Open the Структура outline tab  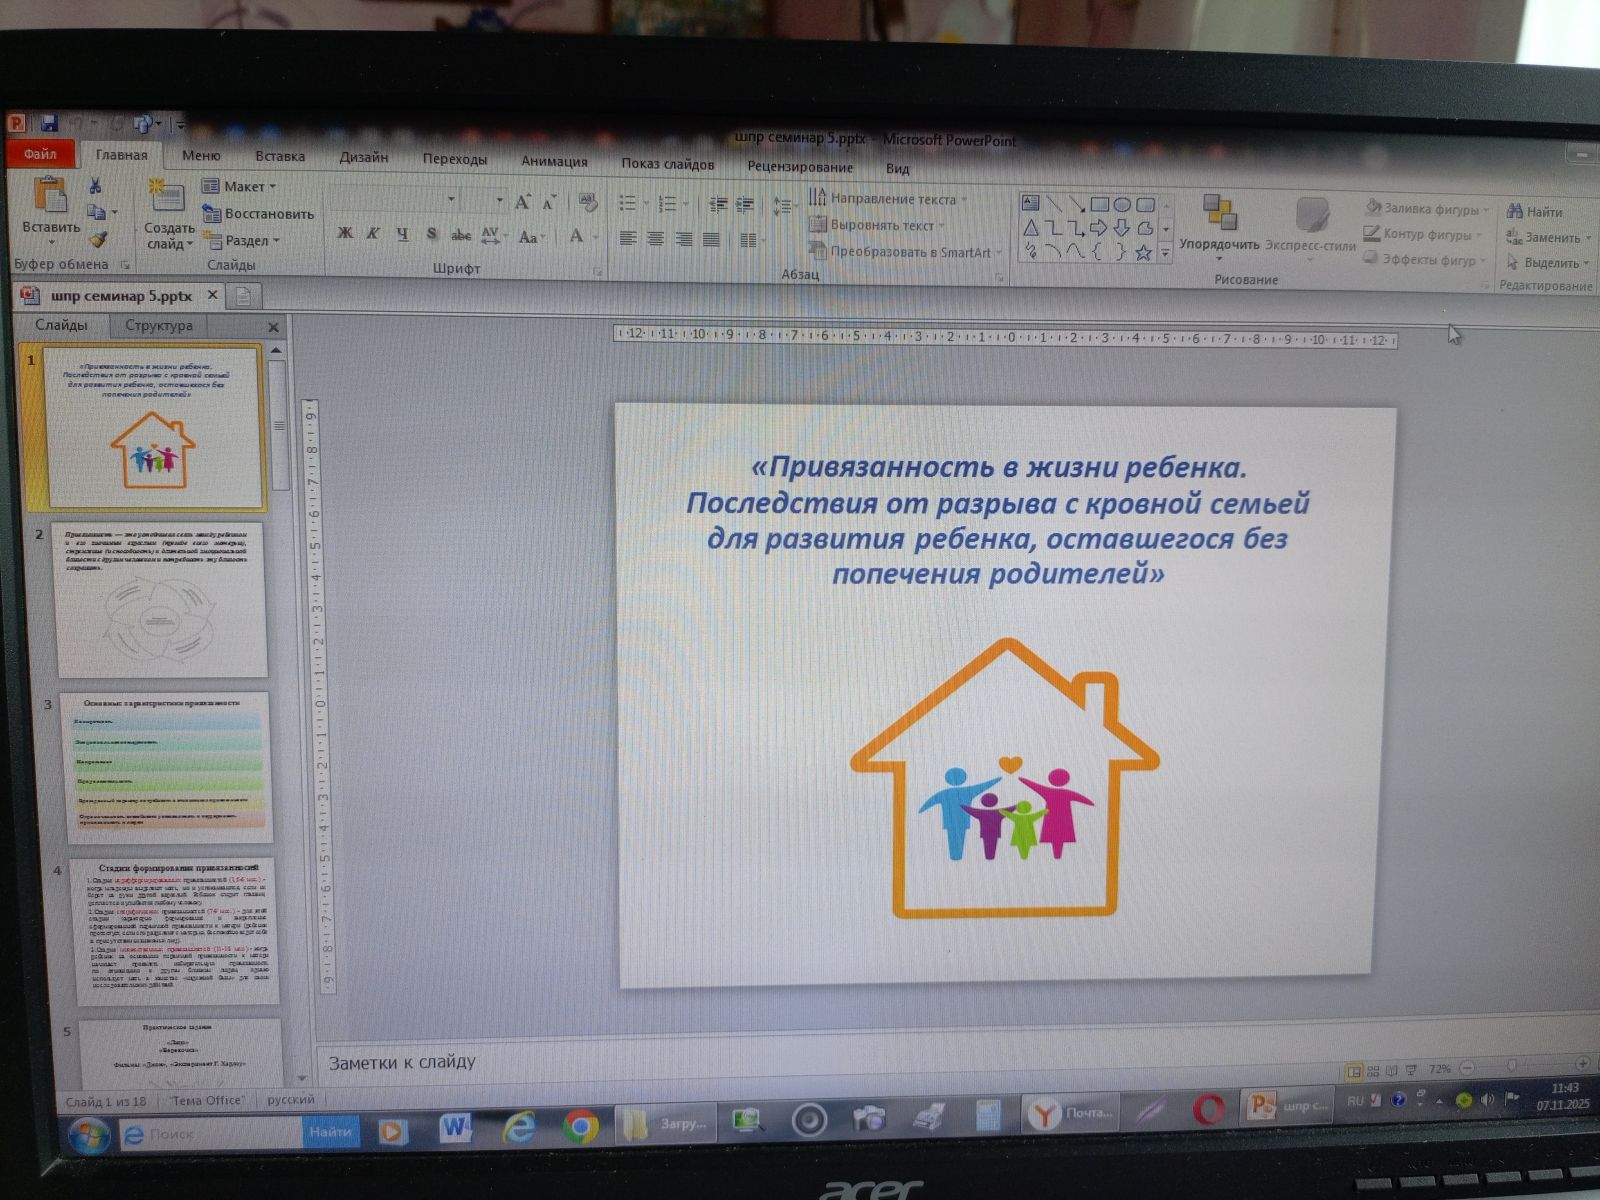[x=159, y=326]
